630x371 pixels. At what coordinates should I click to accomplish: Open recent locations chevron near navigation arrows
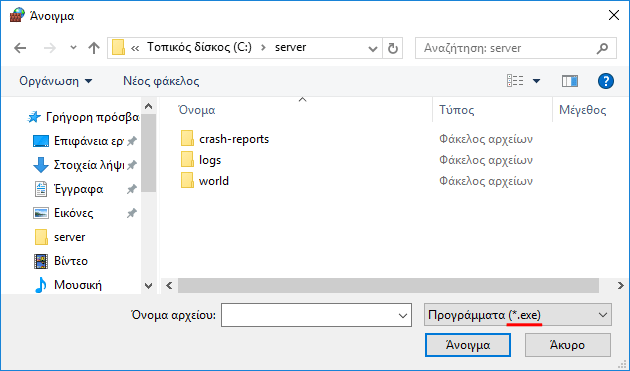tap(73, 48)
